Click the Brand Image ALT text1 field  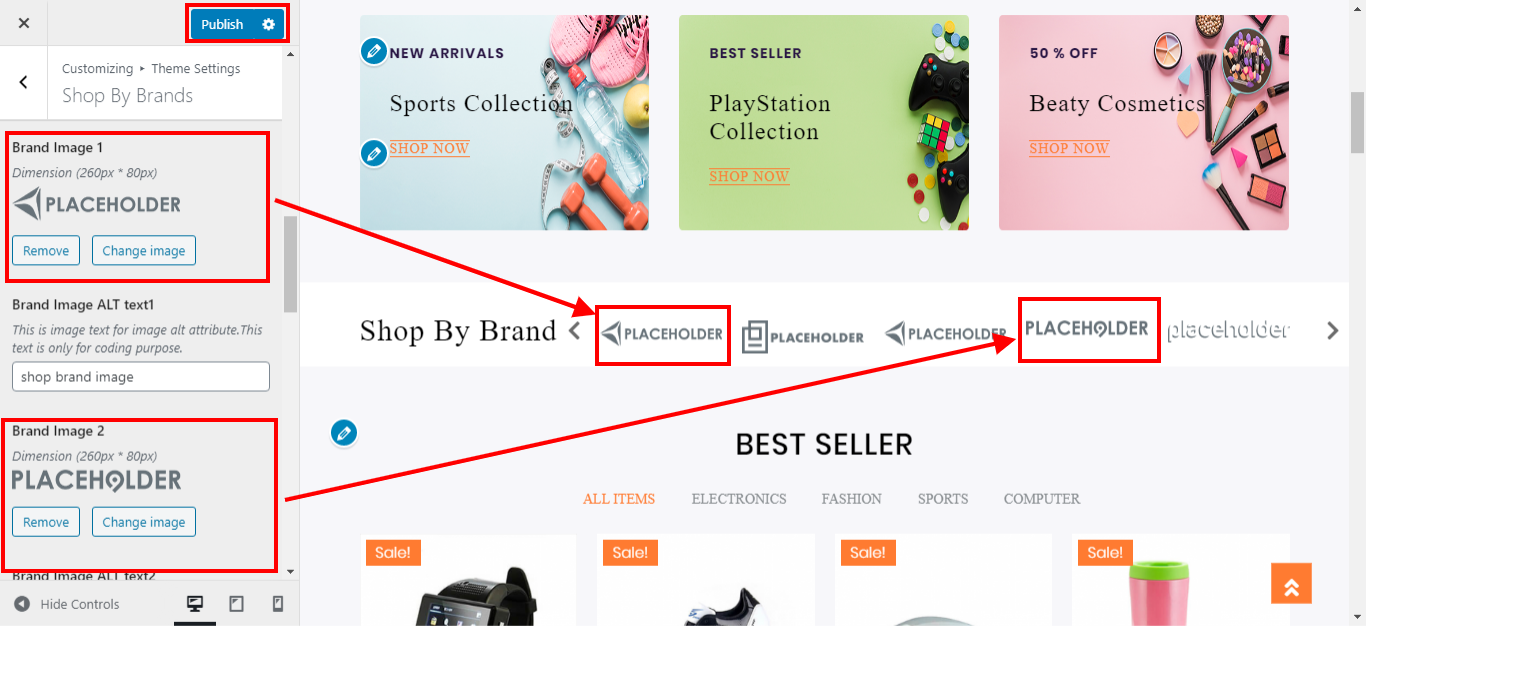[x=141, y=377]
